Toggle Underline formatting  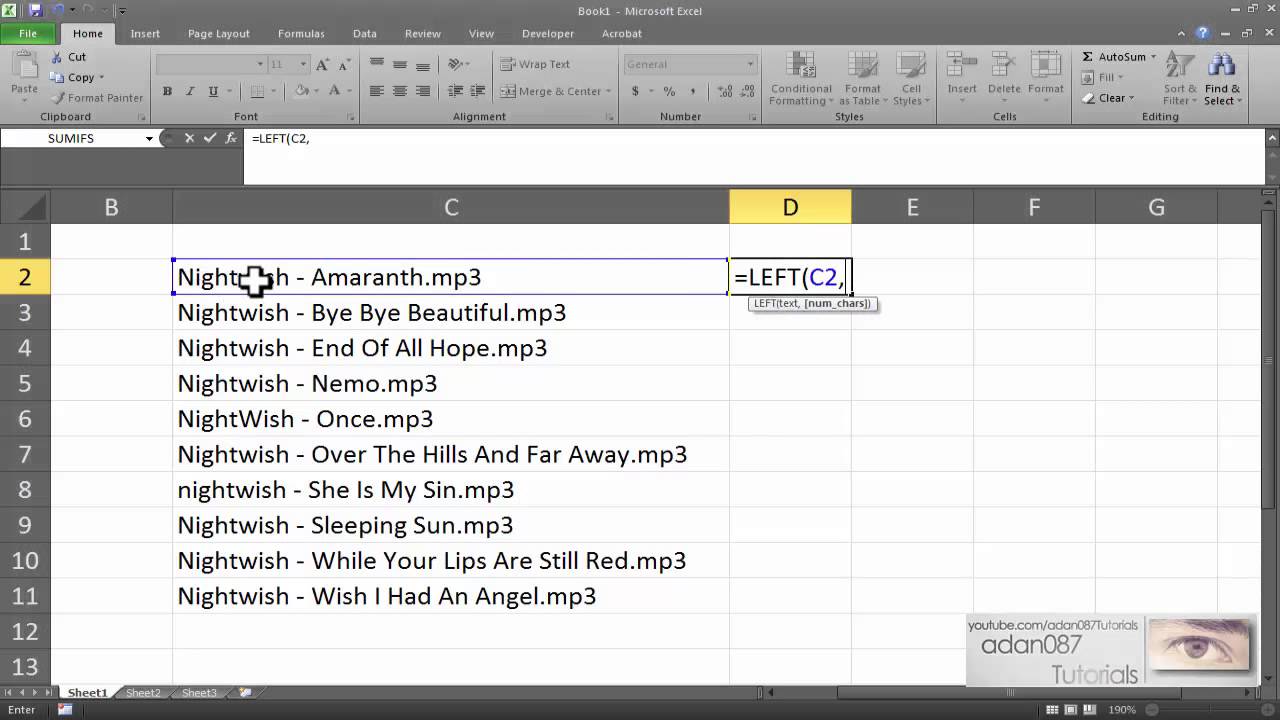[x=213, y=91]
